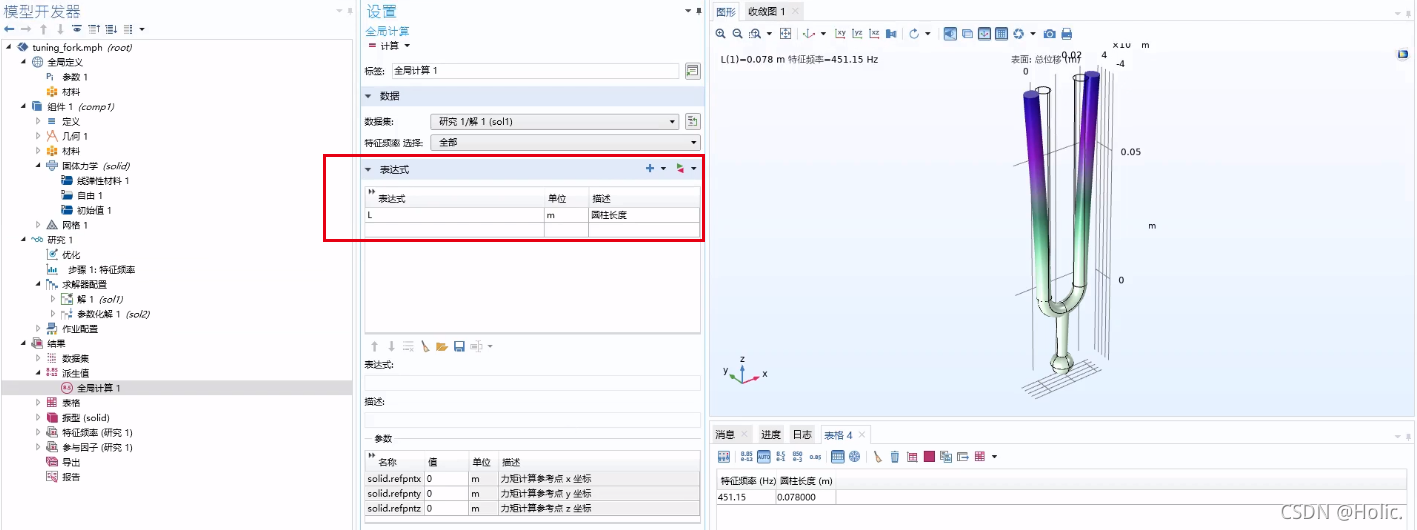Screen dimensions: 1417x530
Task: Toggle AUTO notation in table toolbar
Action: point(764,456)
